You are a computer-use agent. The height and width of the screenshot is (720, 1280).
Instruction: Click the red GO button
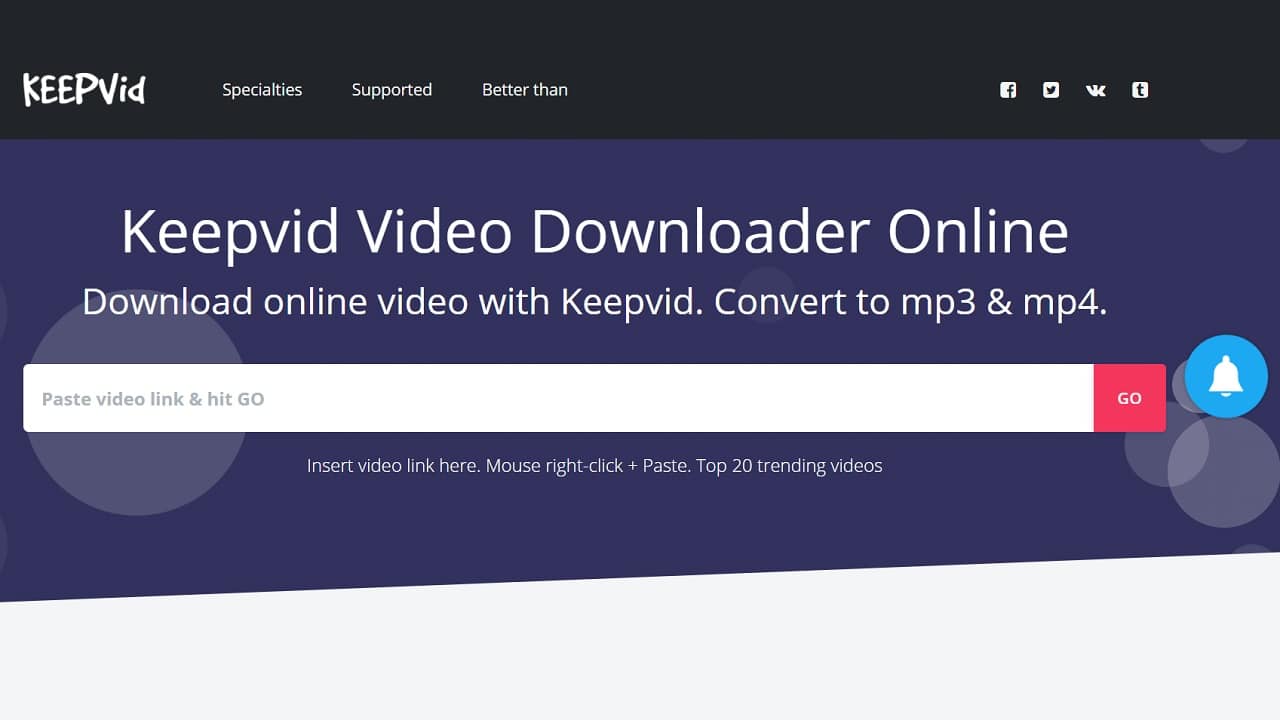1130,398
